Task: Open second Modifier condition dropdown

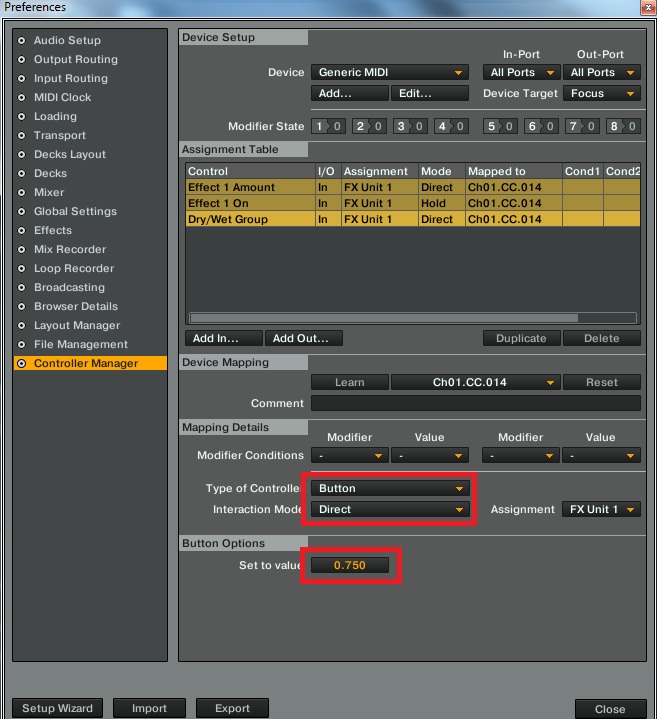Action: 521,456
